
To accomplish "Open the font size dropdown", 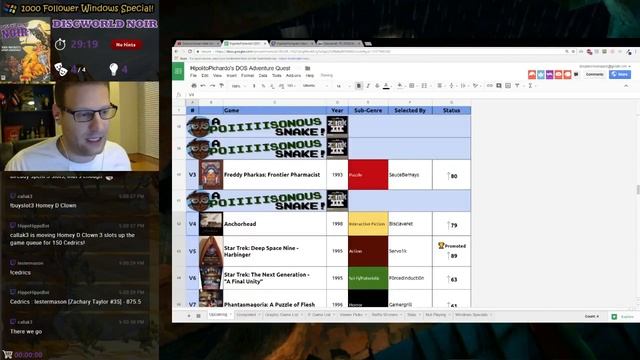I will tap(342, 86).
